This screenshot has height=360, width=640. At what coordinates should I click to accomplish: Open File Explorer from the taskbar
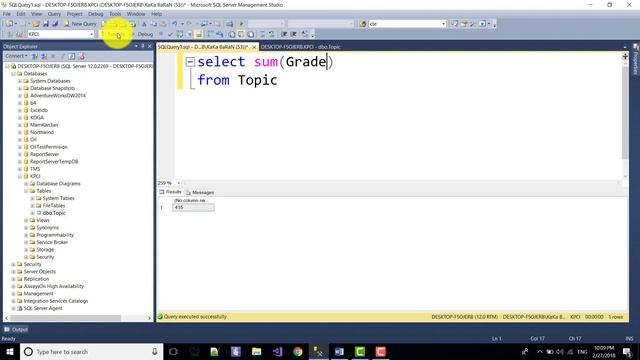pyautogui.click(x=256, y=351)
